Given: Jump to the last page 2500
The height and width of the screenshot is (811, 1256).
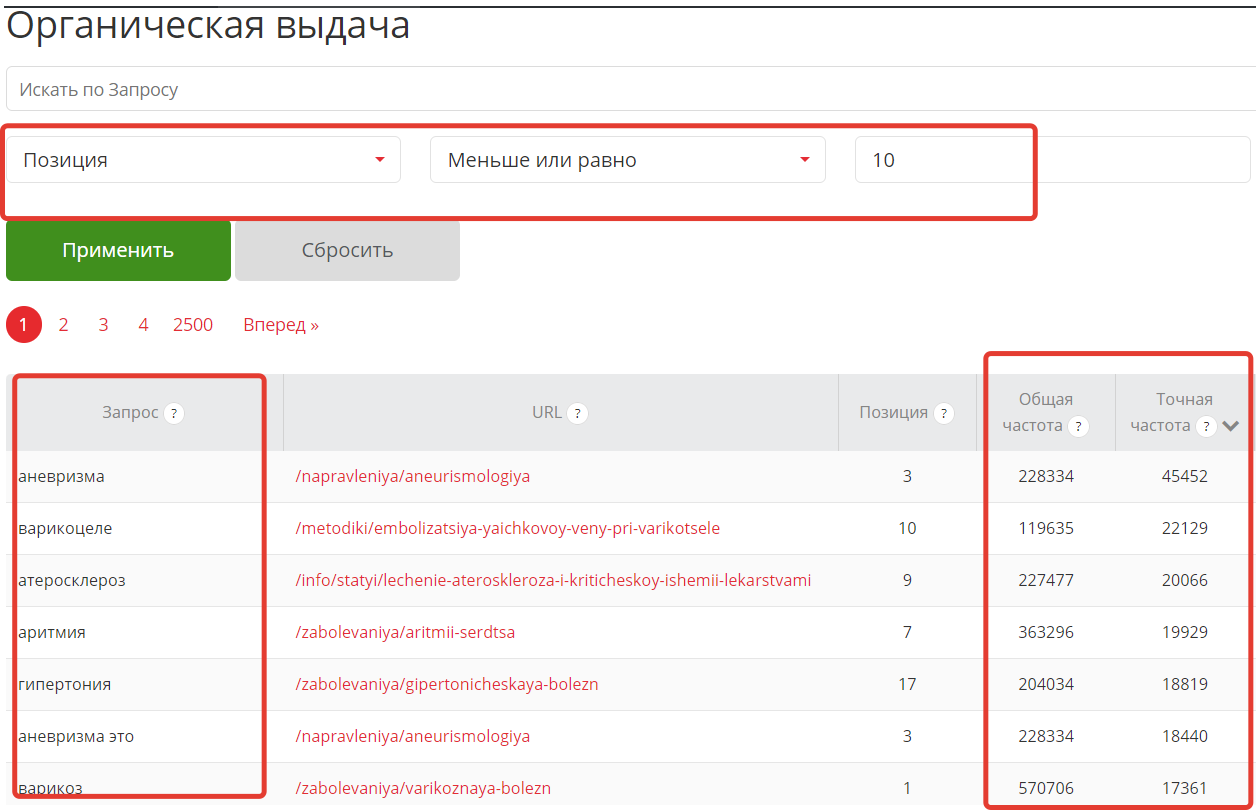Looking at the screenshot, I should coord(193,324).
